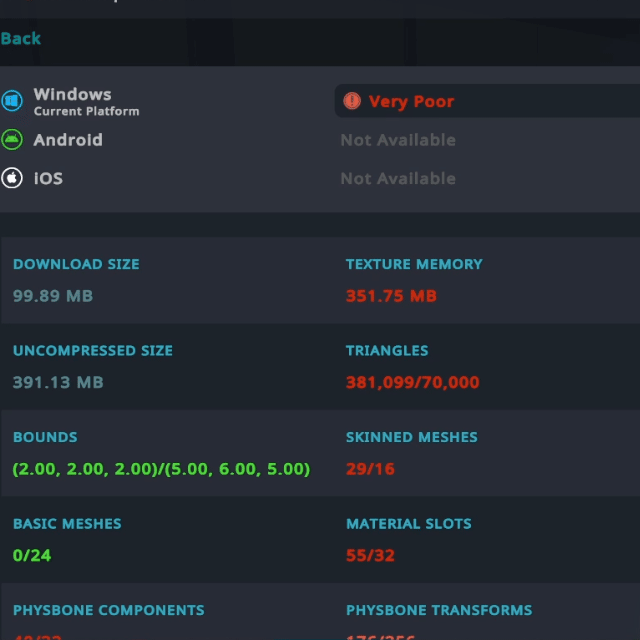Open the Very Poor performance rating
The image size is (640, 640).
click(411, 101)
